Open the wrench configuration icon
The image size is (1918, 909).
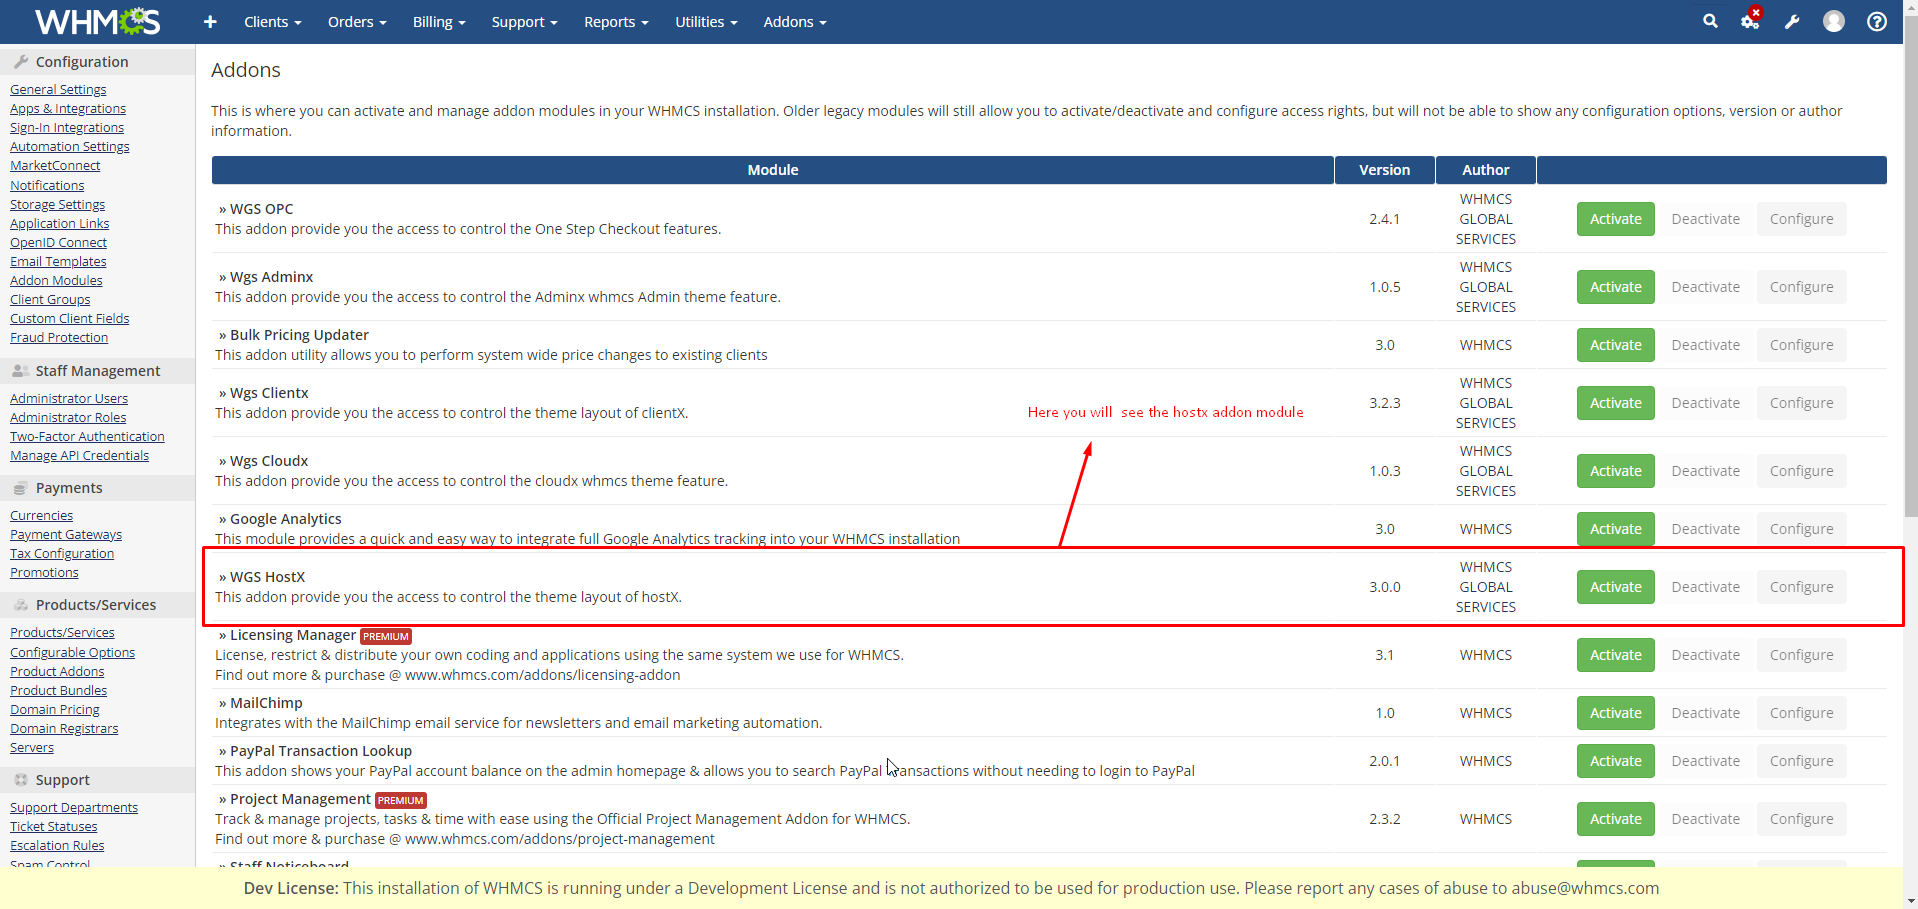1792,22
